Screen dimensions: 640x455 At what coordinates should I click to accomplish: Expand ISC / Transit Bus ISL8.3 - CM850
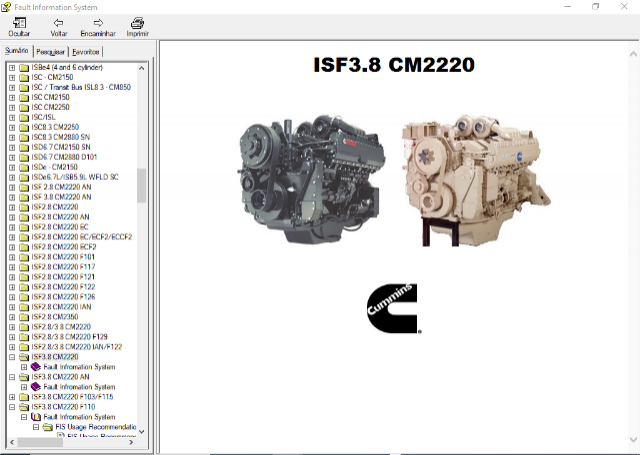point(12,87)
